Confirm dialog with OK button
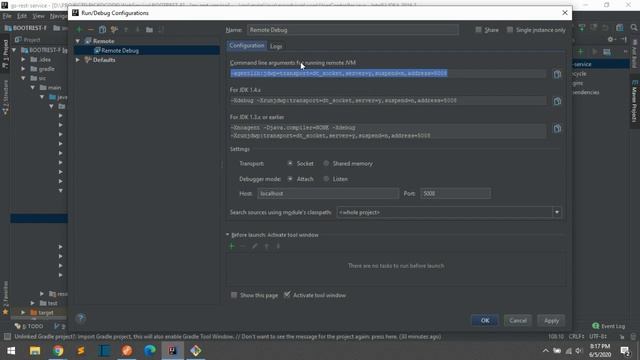The height and width of the screenshot is (360, 640). pos(484,320)
